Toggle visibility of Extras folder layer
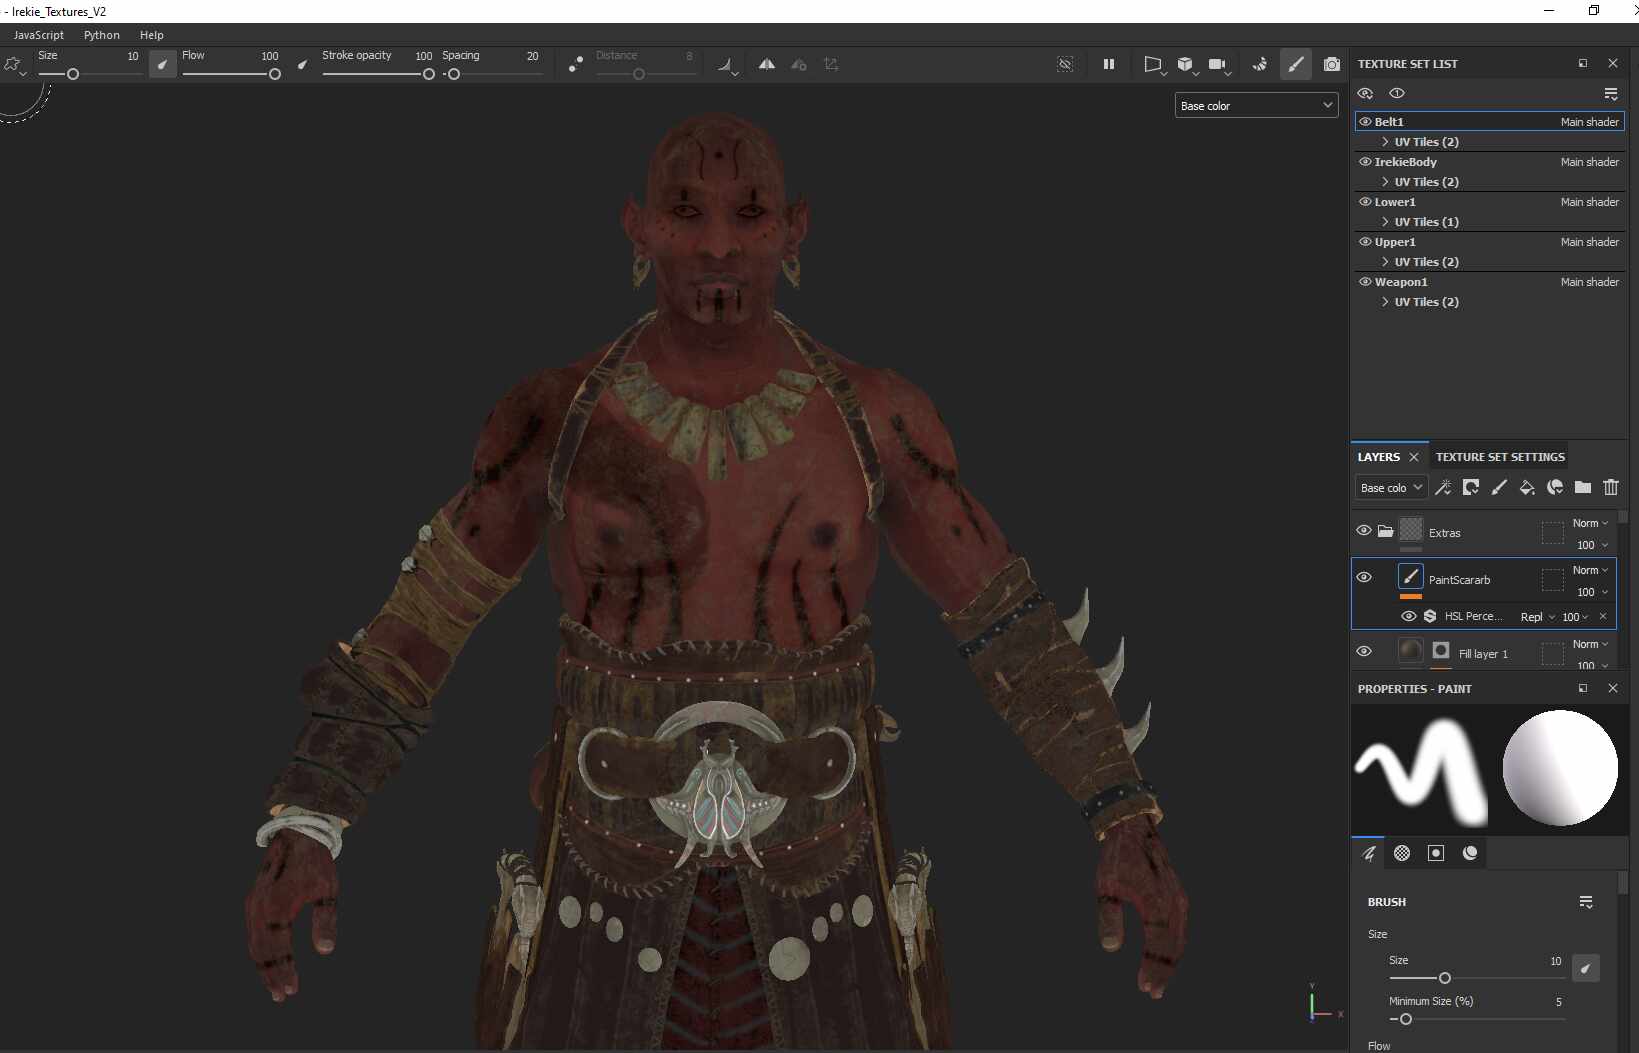The height and width of the screenshot is (1053, 1639). (1364, 531)
